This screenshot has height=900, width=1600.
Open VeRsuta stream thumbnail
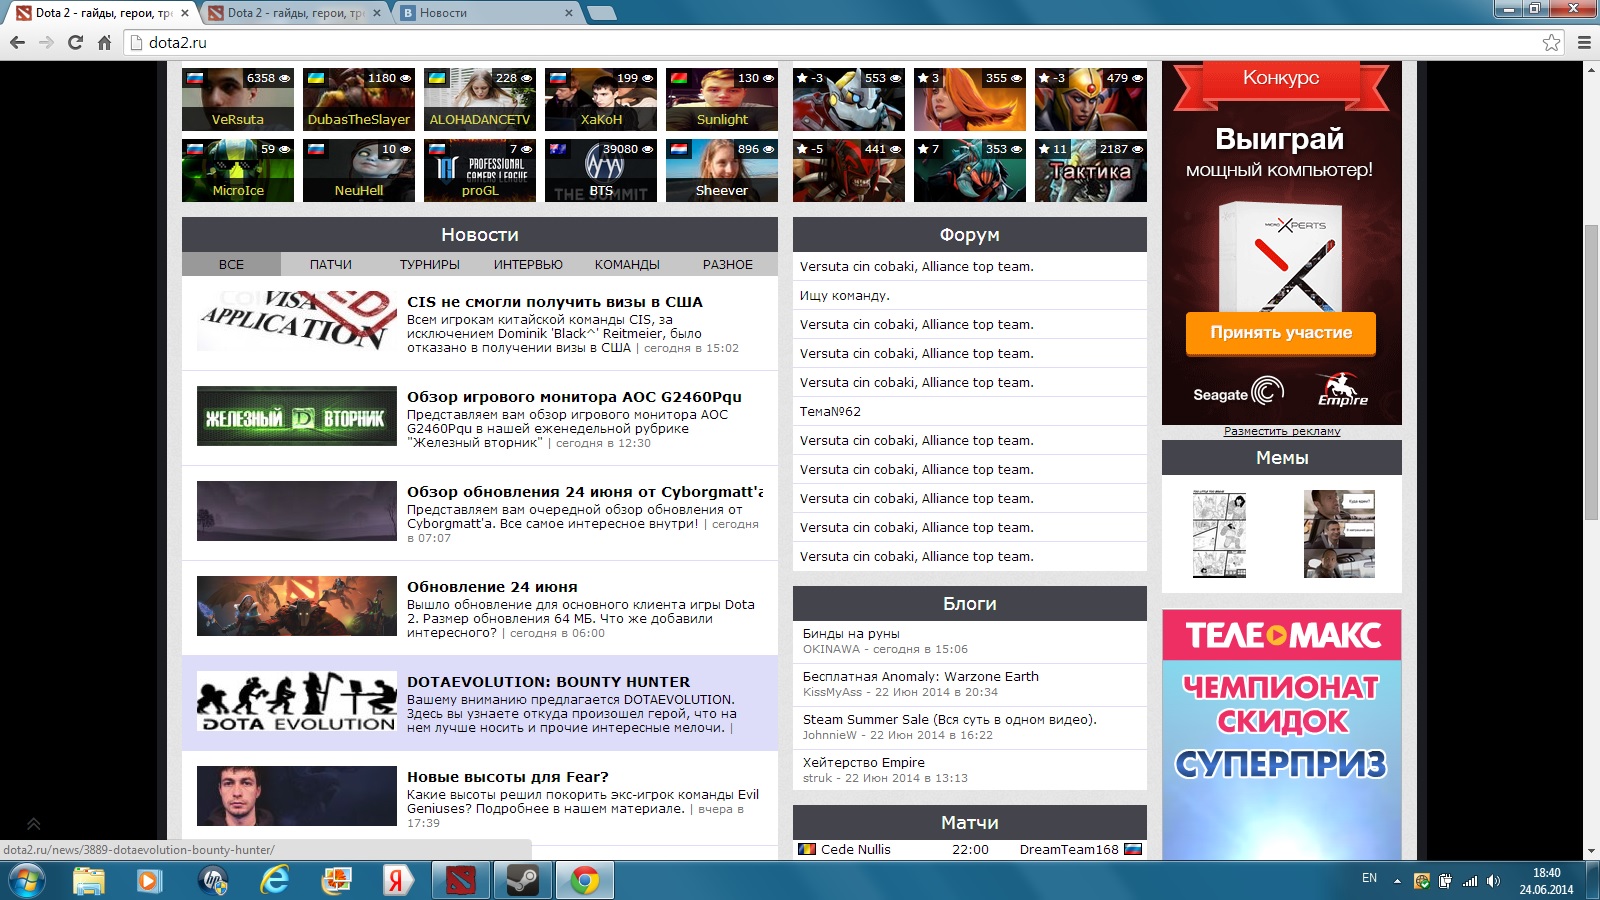(x=238, y=98)
